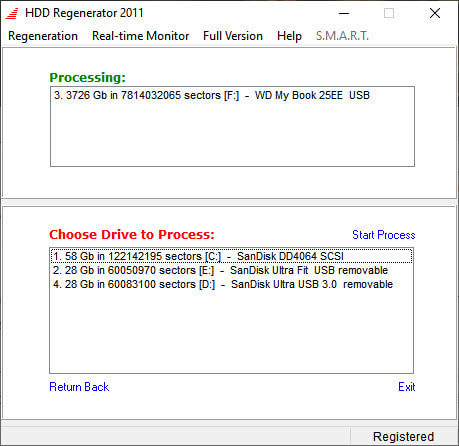This screenshot has width=459, height=446.
Task: Open the Full Version menu
Action: pyautogui.click(x=233, y=36)
